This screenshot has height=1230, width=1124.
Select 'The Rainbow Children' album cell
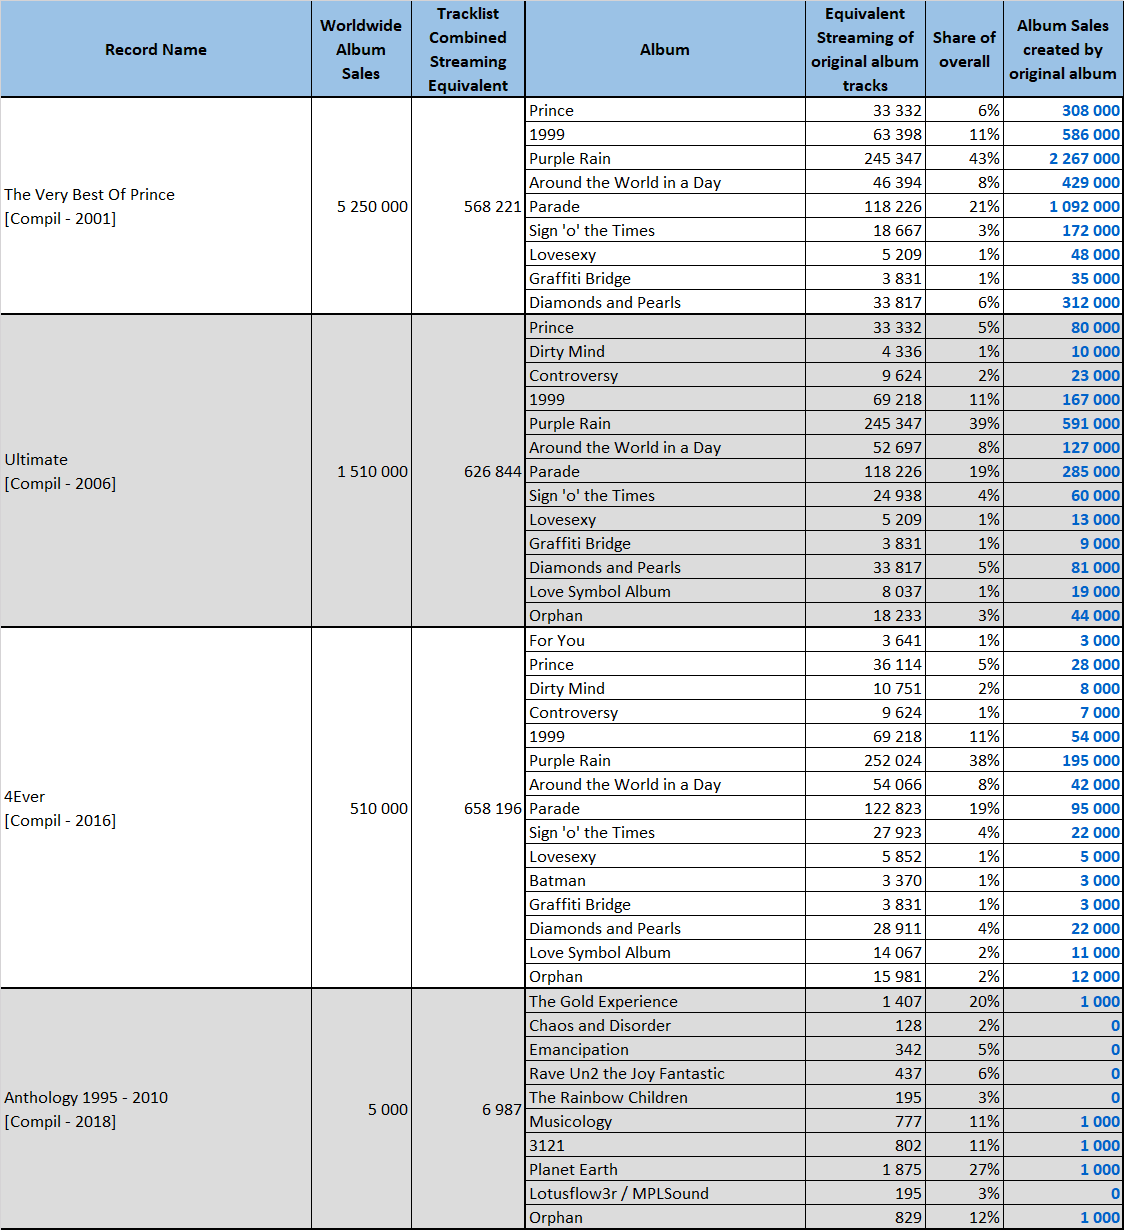click(665, 1097)
